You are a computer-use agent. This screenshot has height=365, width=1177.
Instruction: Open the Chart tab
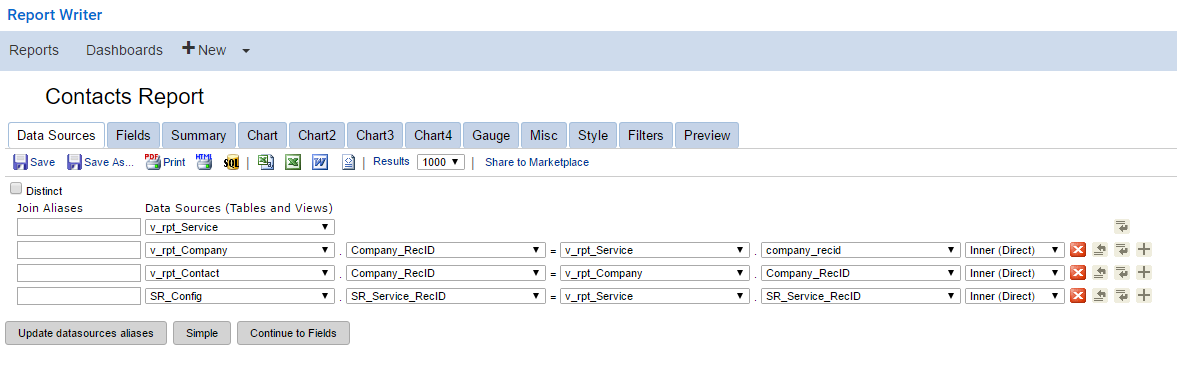pyautogui.click(x=262, y=135)
